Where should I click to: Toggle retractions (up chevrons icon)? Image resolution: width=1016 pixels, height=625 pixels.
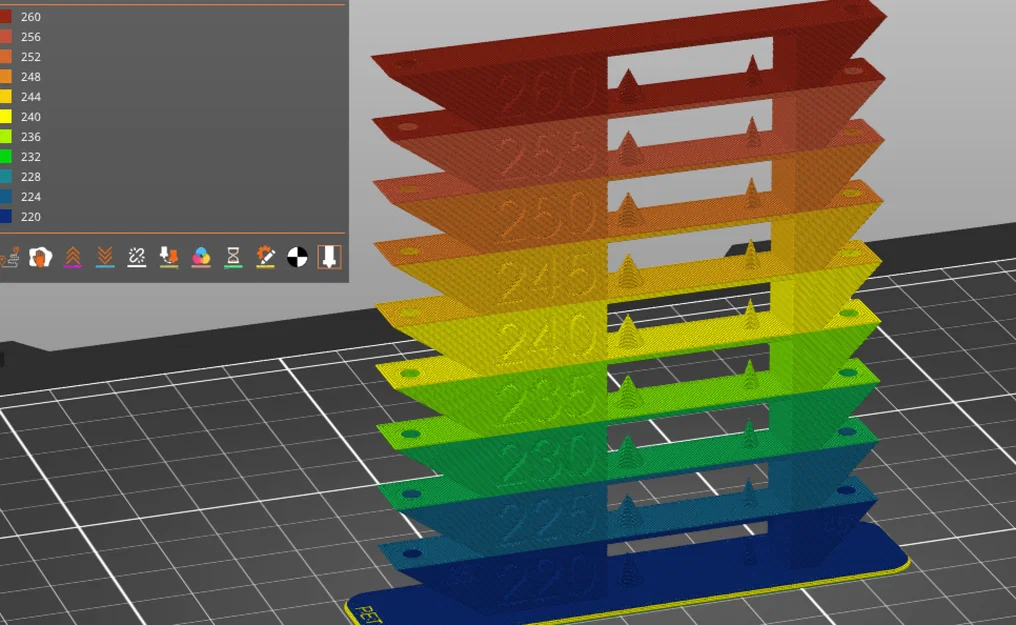pos(73,257)
